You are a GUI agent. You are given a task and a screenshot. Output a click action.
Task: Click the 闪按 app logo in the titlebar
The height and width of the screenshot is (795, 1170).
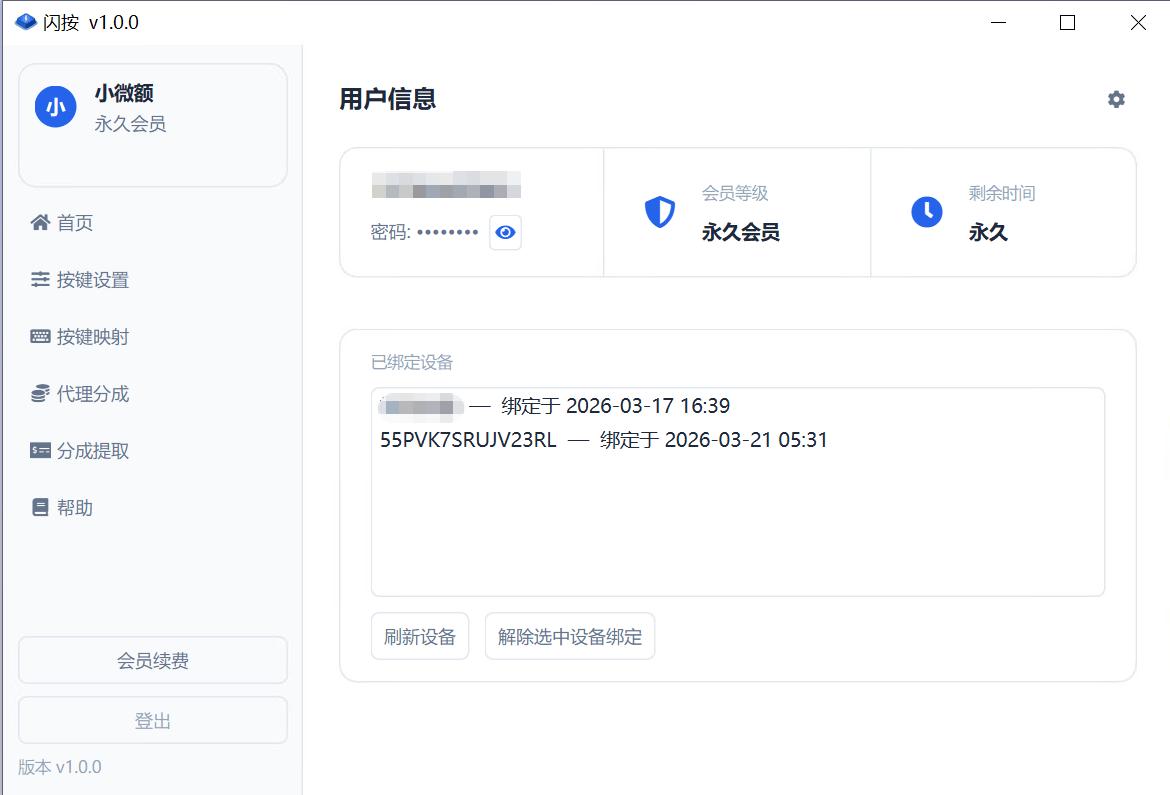25,20
